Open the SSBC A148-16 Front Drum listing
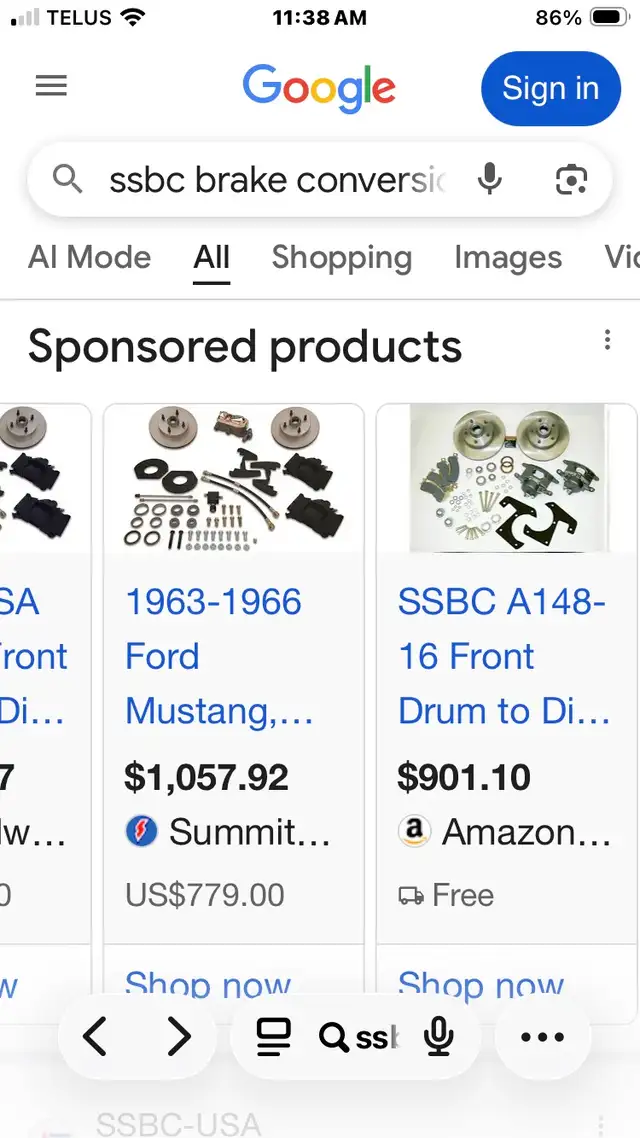Screen dimensions: 640x1138 [x=503, y=656]
